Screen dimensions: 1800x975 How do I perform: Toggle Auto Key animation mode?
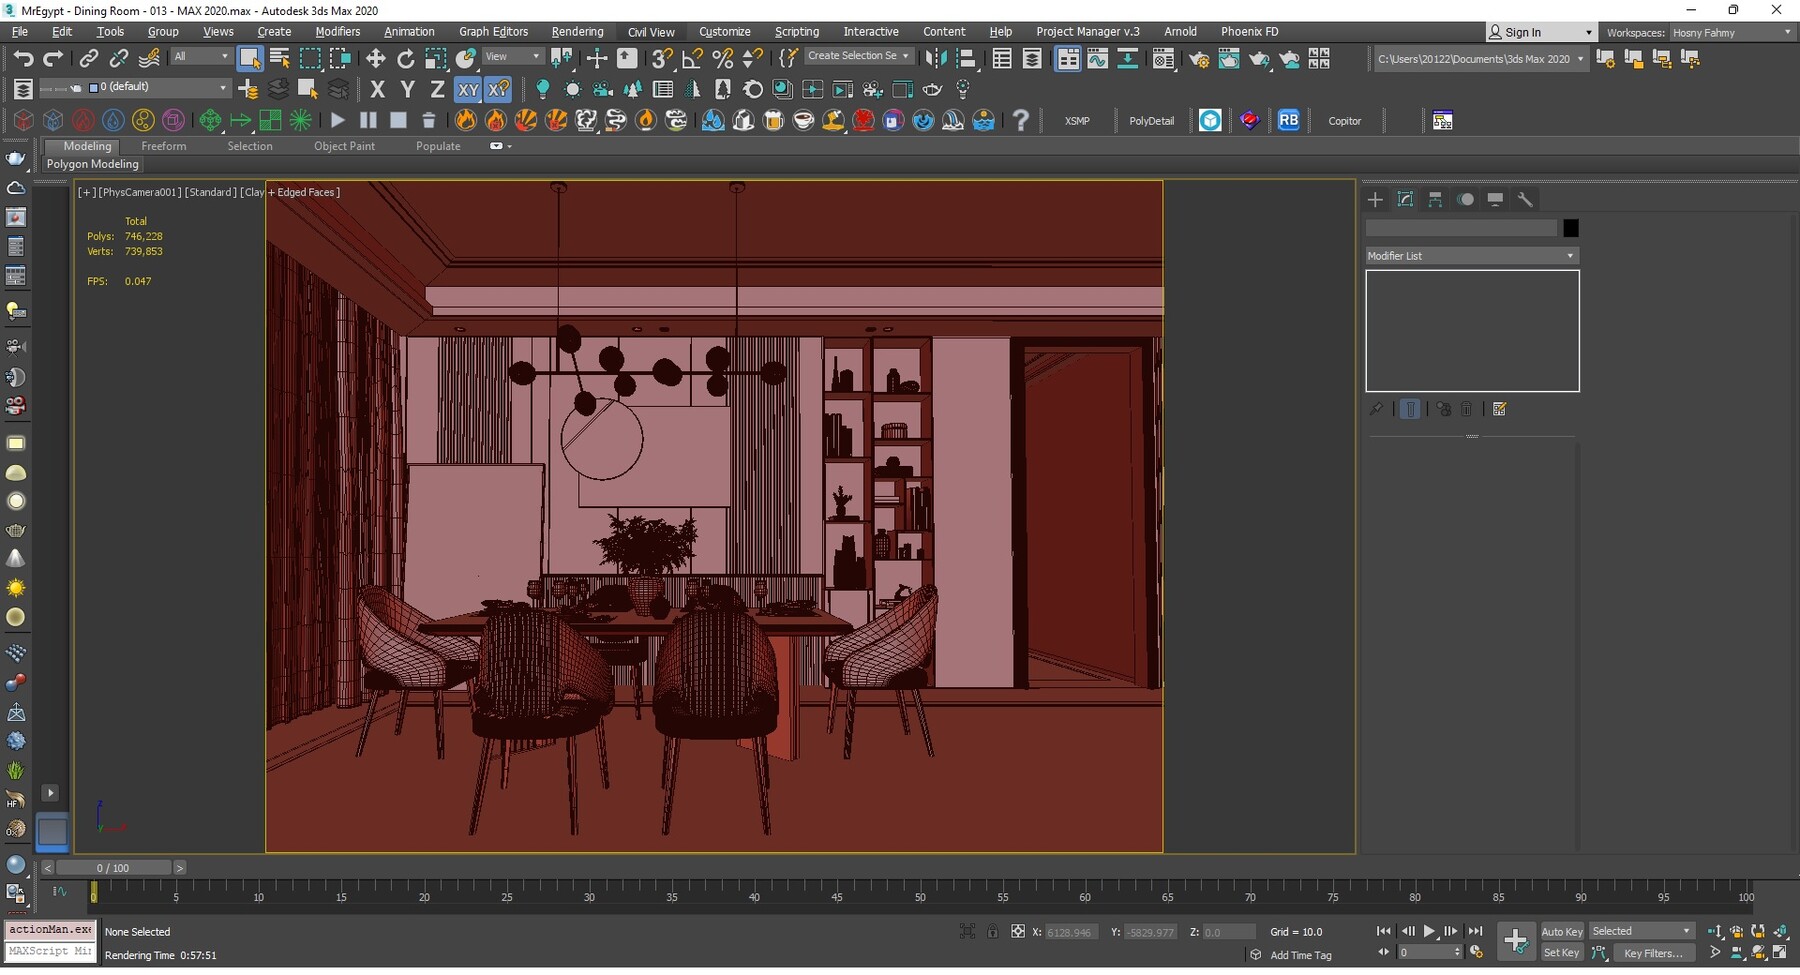[1561, 931]
